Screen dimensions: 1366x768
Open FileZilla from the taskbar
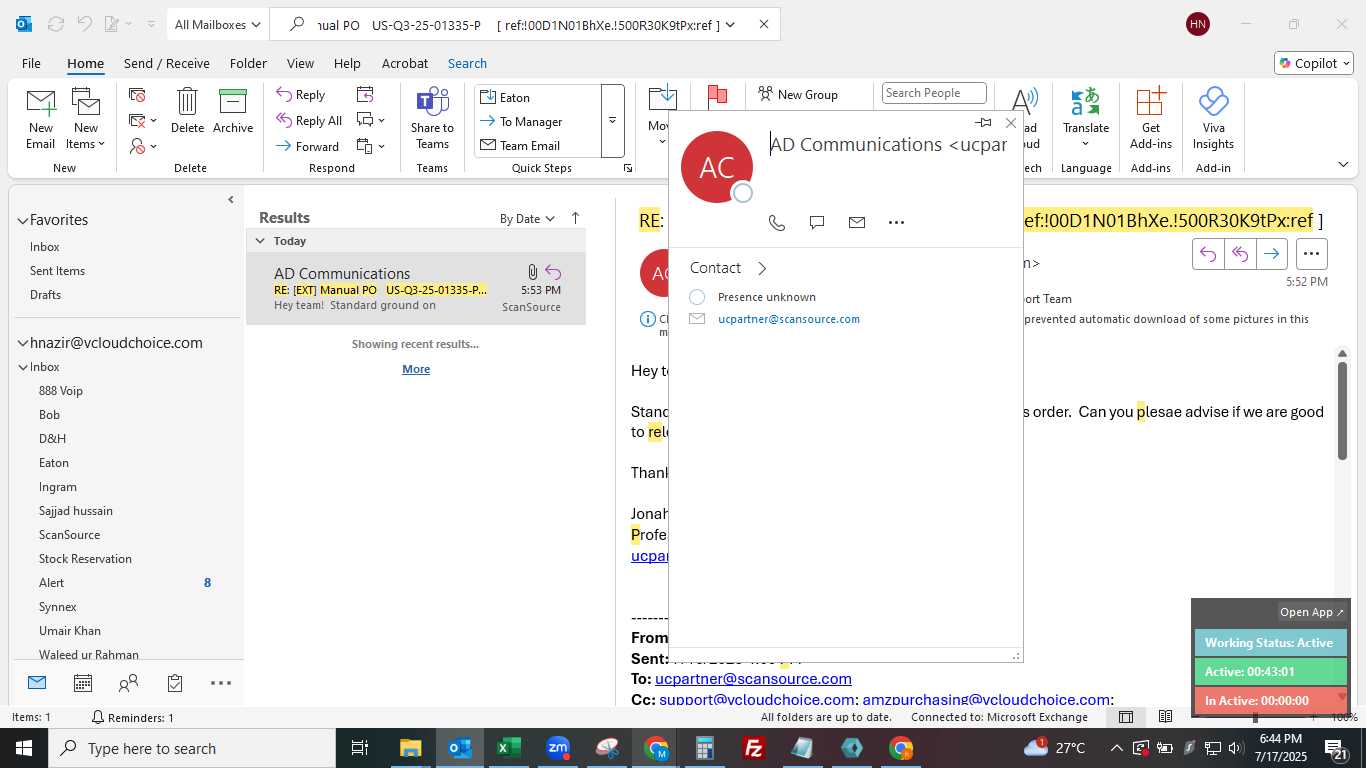coord(754,748)
